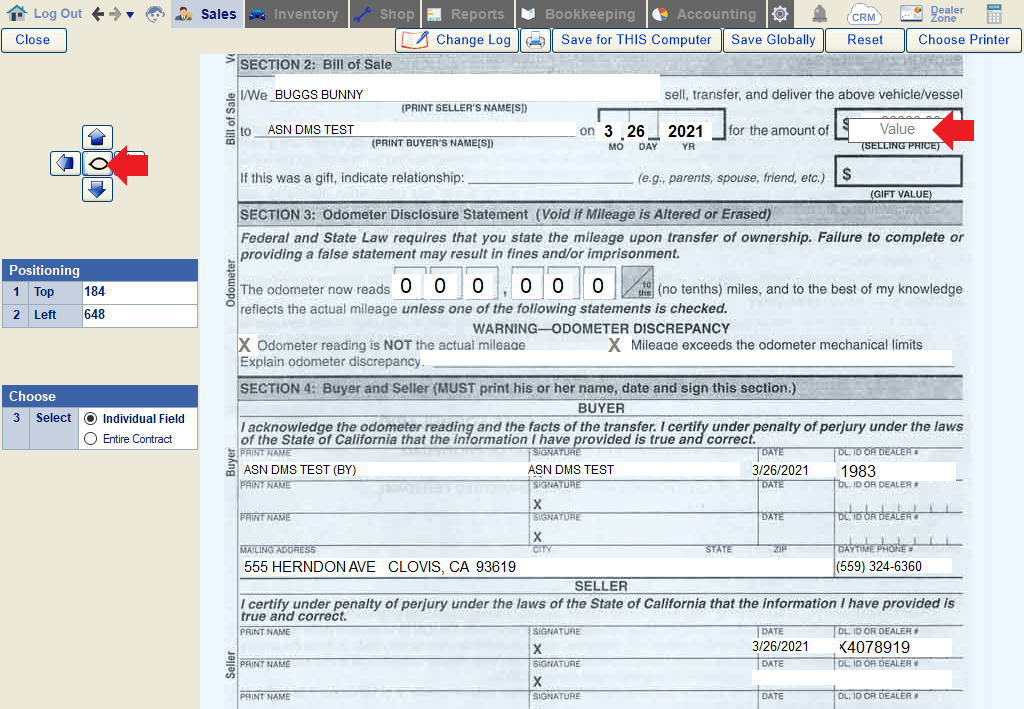Select the ASN DMS TEST (BY) print name

384,469
